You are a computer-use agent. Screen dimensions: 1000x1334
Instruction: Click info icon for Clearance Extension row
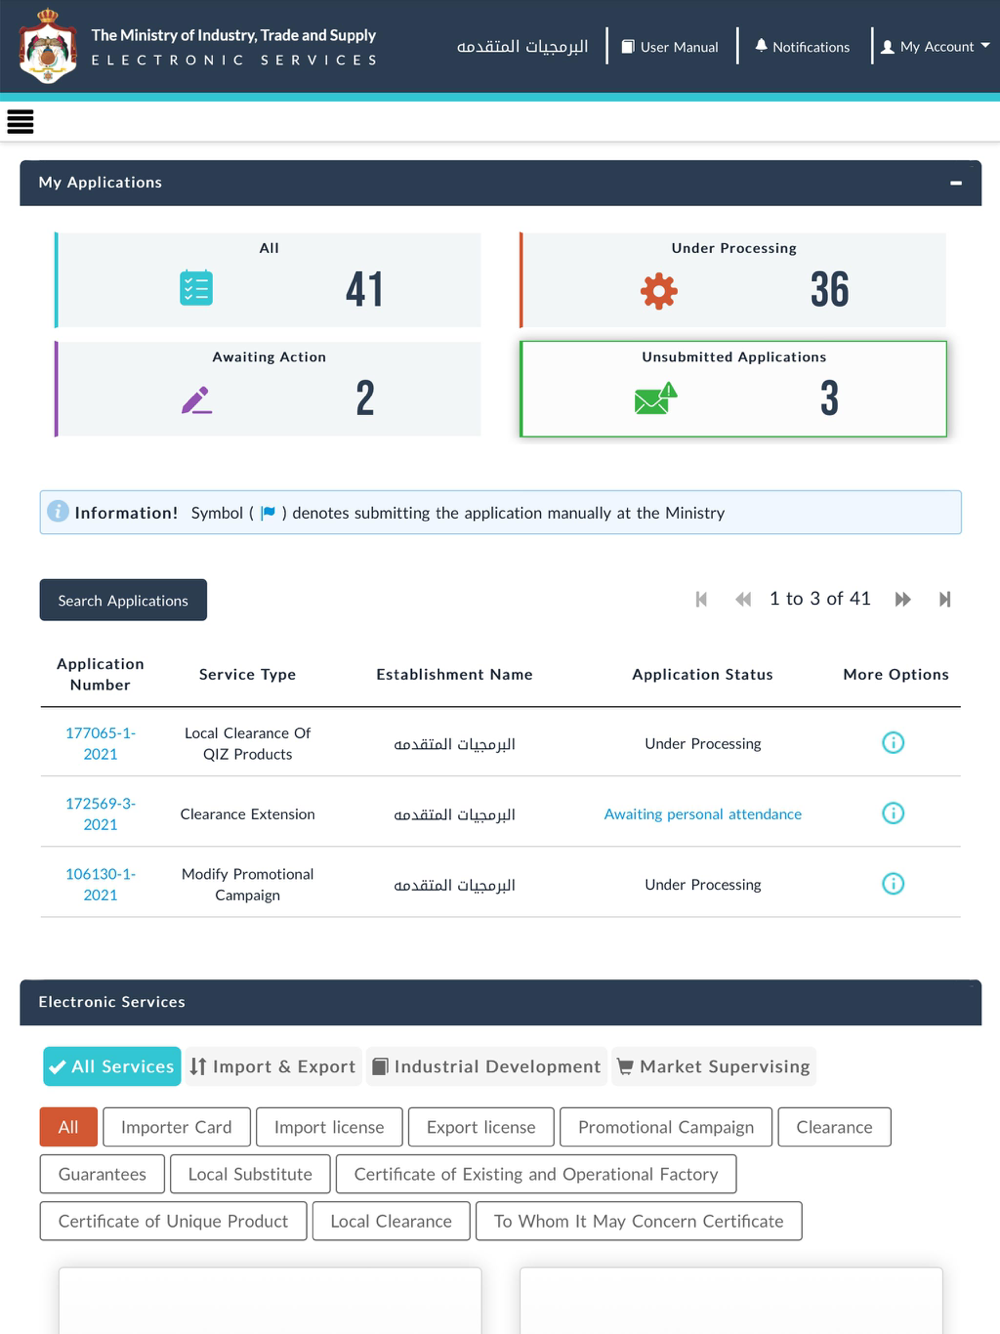coord(893,813)
